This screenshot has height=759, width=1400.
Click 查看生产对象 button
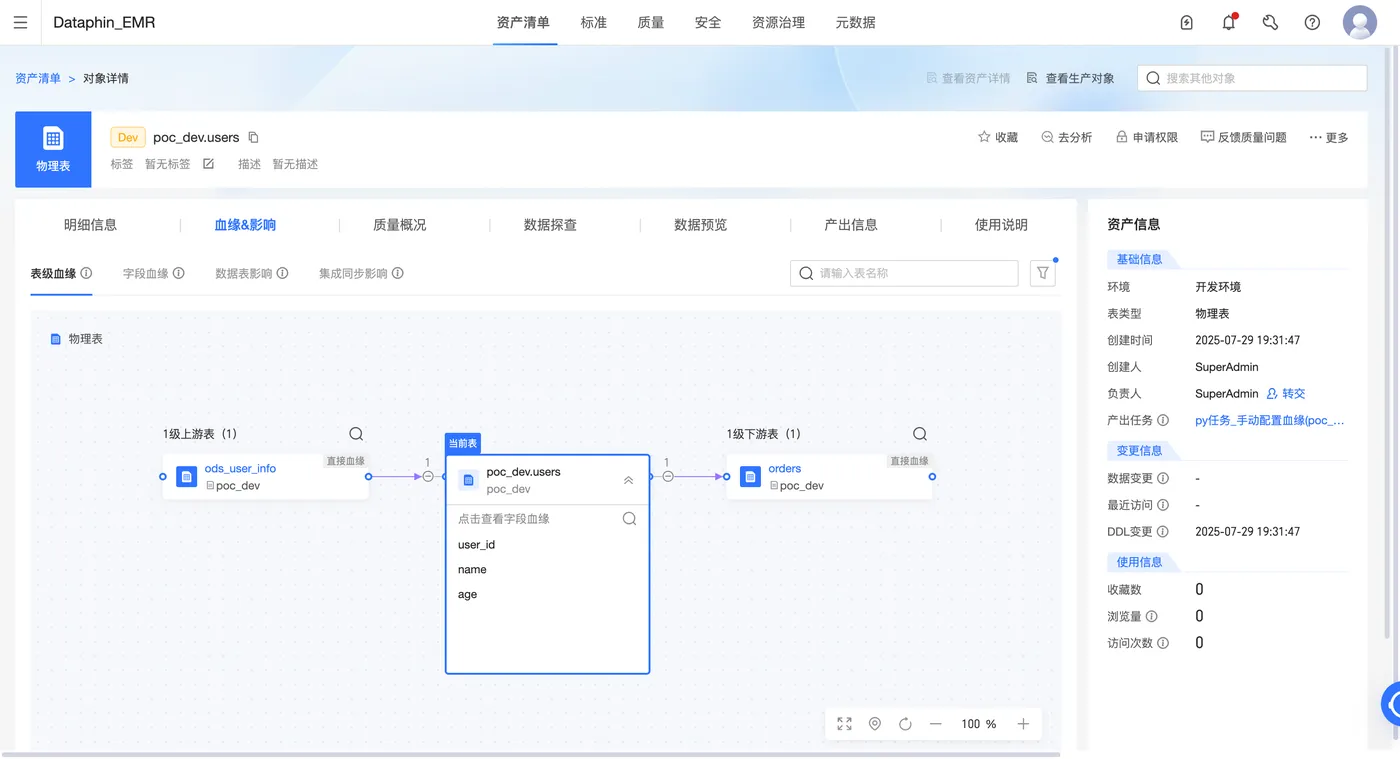click(x=1071, y=78)
